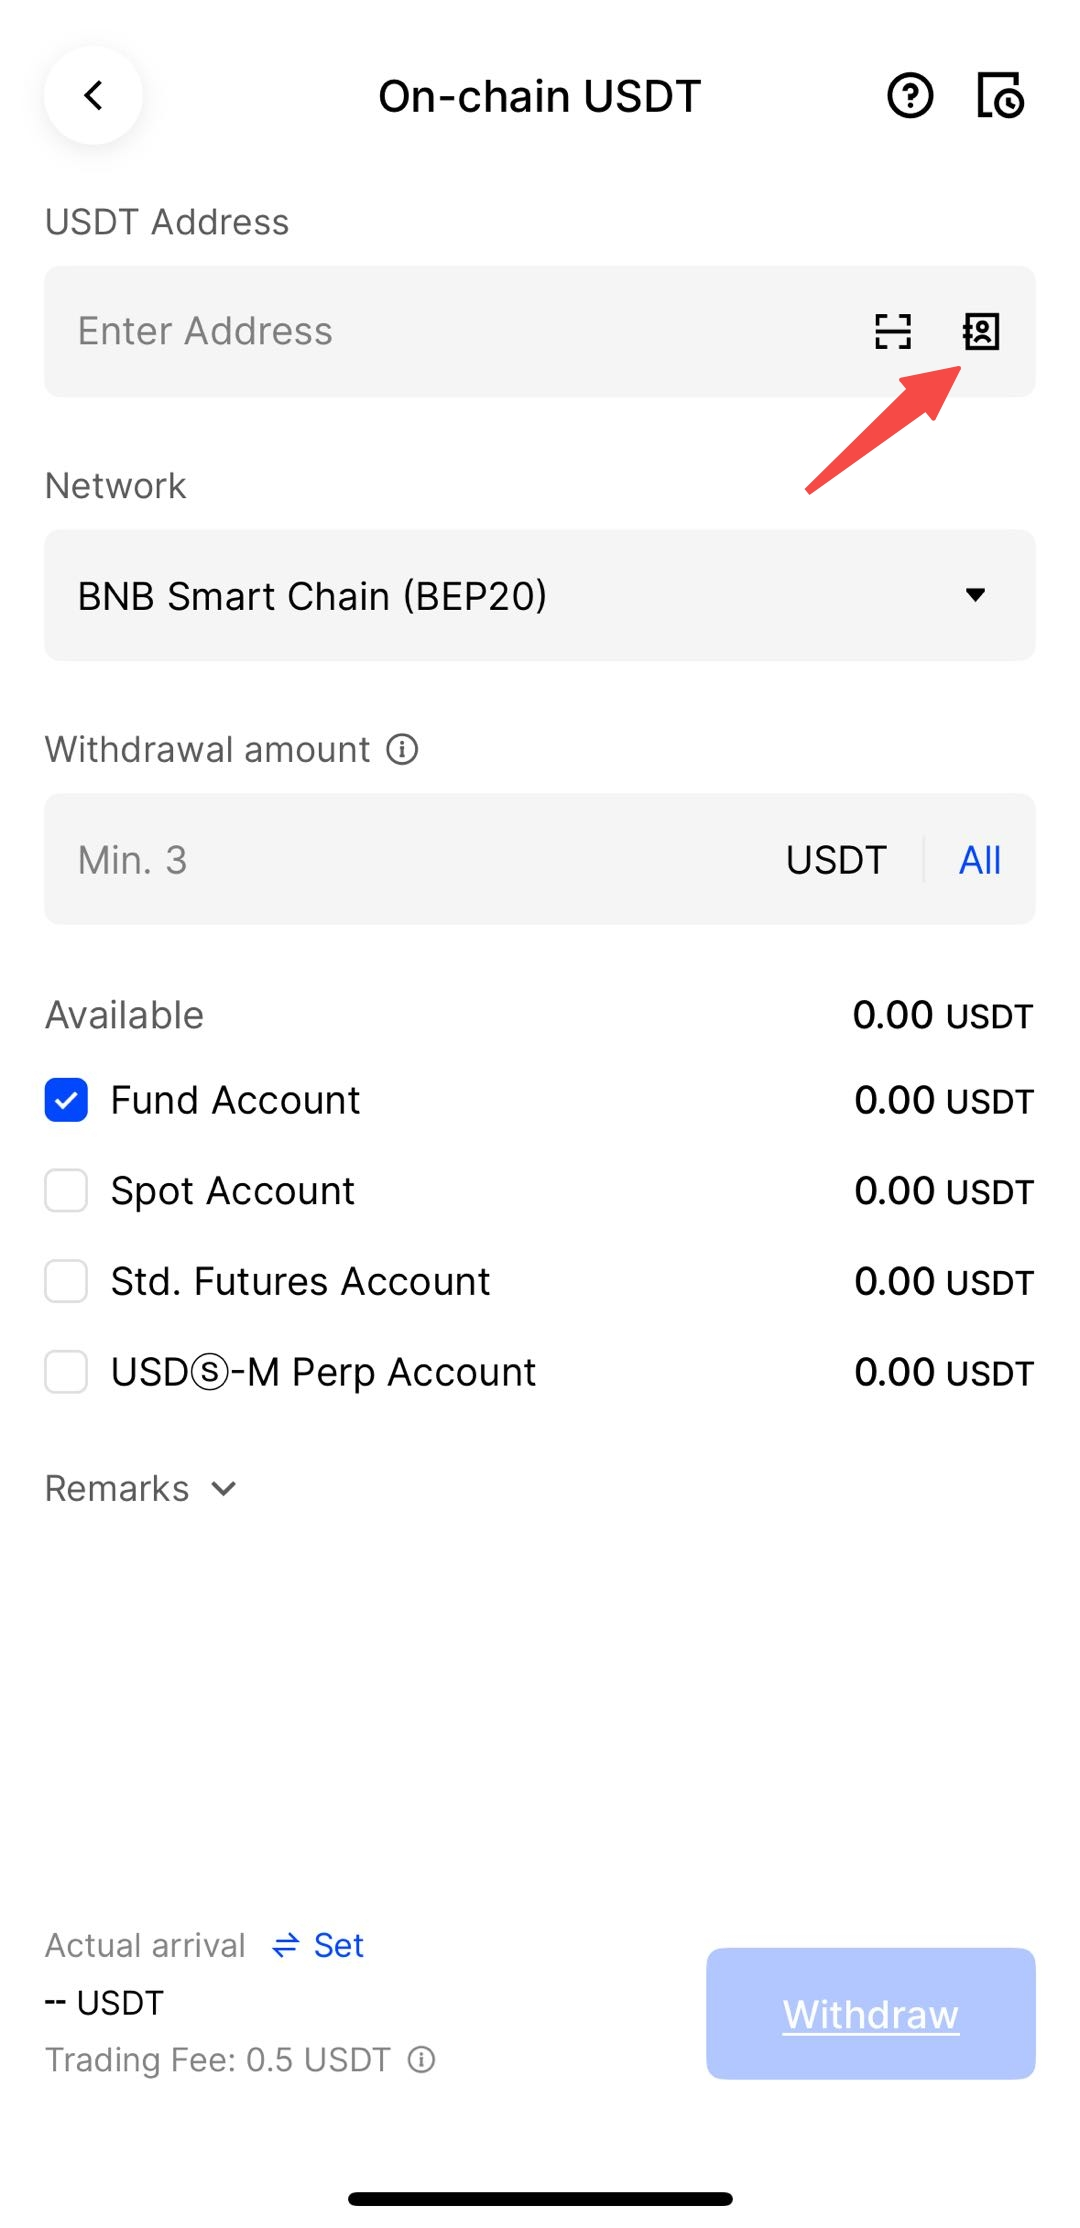1080x2228 pixels.
Task: Click the Min. 3 amount field
Action: point(400,860)
